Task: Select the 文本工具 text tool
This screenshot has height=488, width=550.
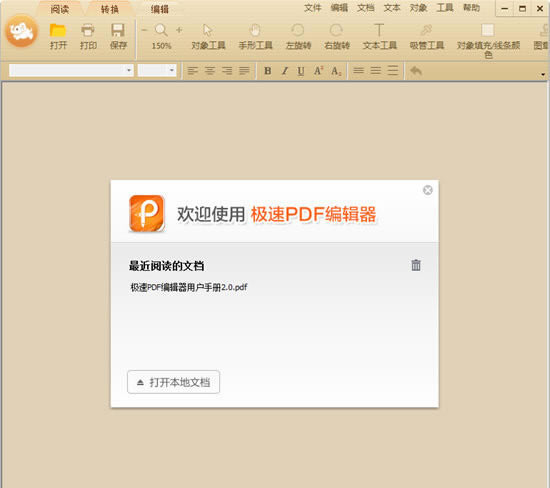Action: (380, 36)
